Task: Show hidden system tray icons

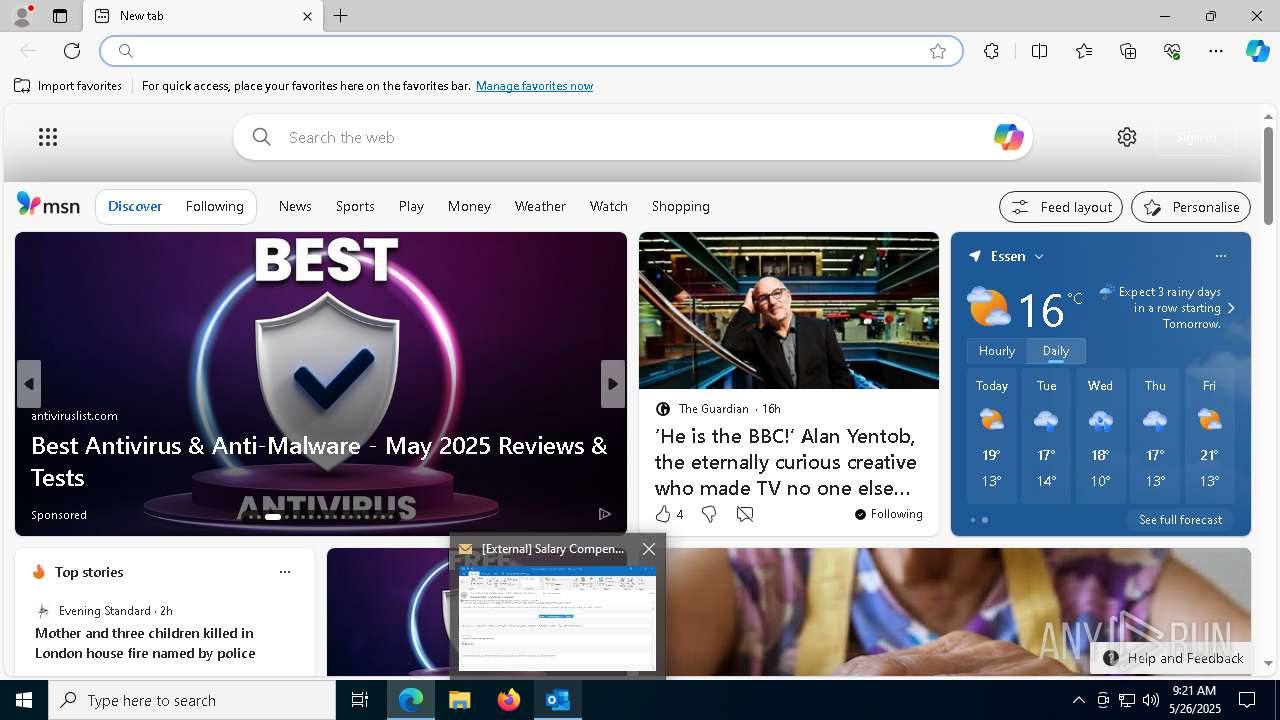Action: [1078, 700]
